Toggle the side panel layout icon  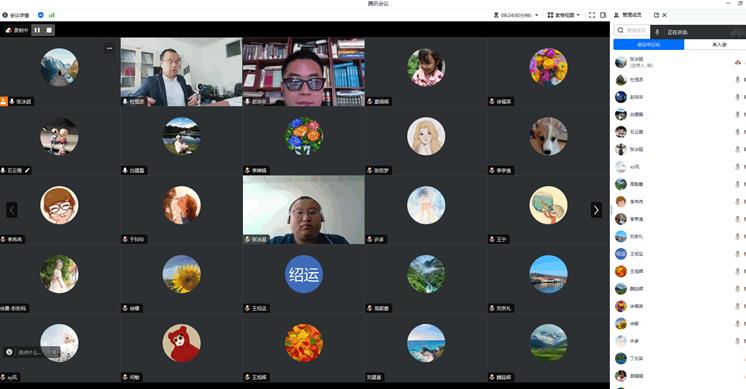603,15
